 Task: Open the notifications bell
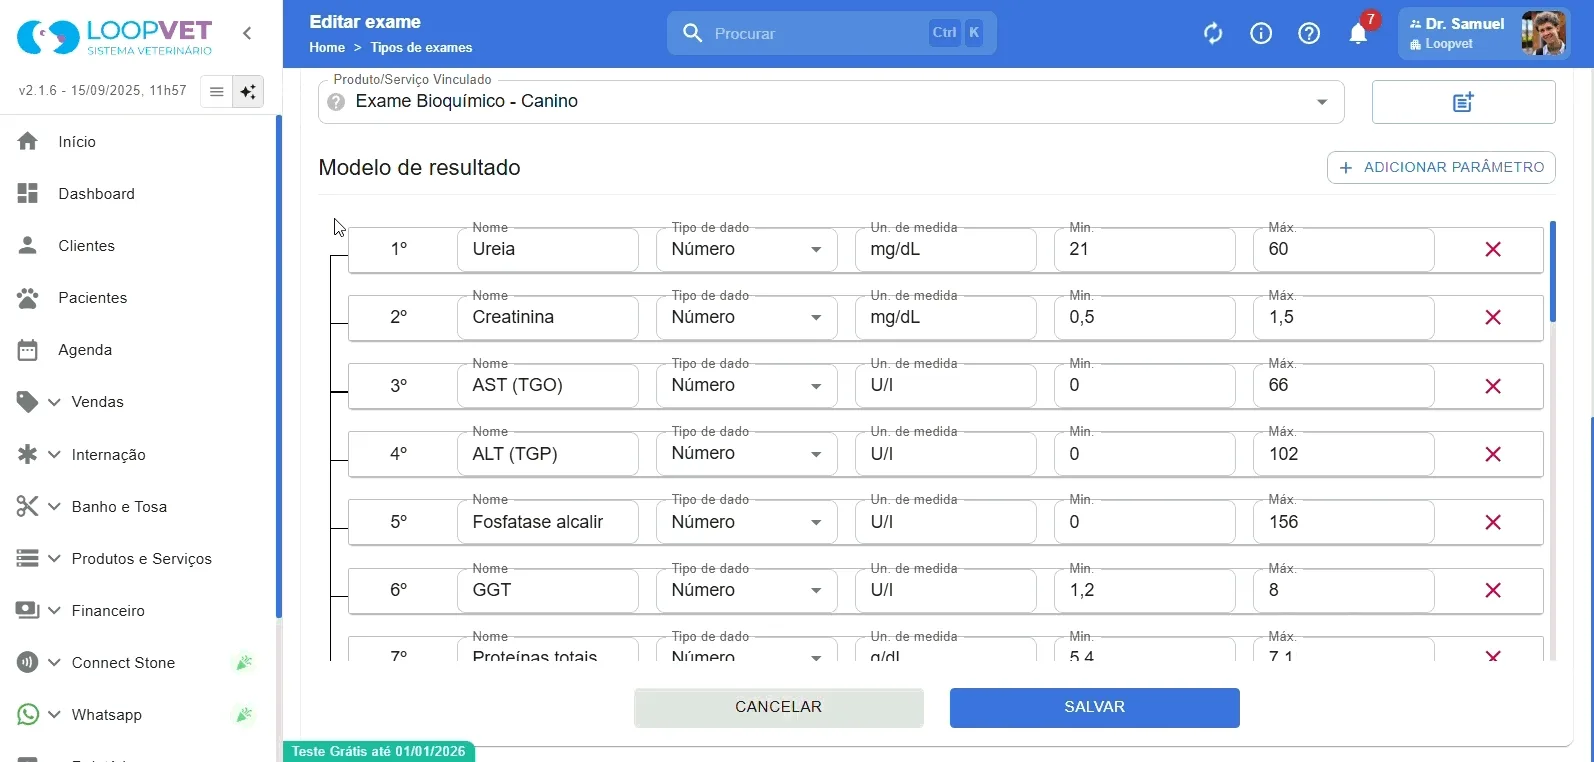tap(1358, 34)
